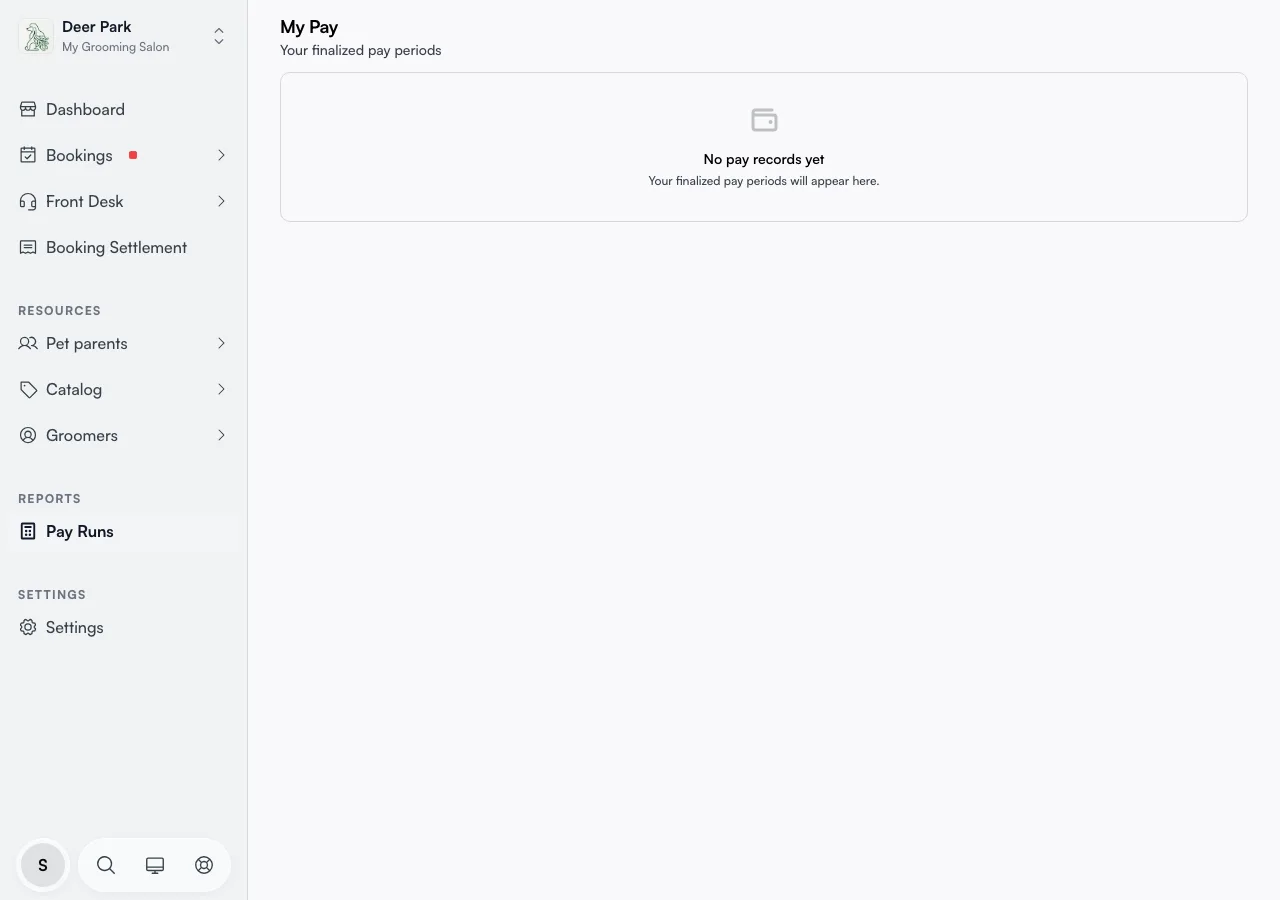Screen dimensions: 1280x900
Task: Expand the Groomers chevron
Action: pyautogui.click(x=221, y=435)
